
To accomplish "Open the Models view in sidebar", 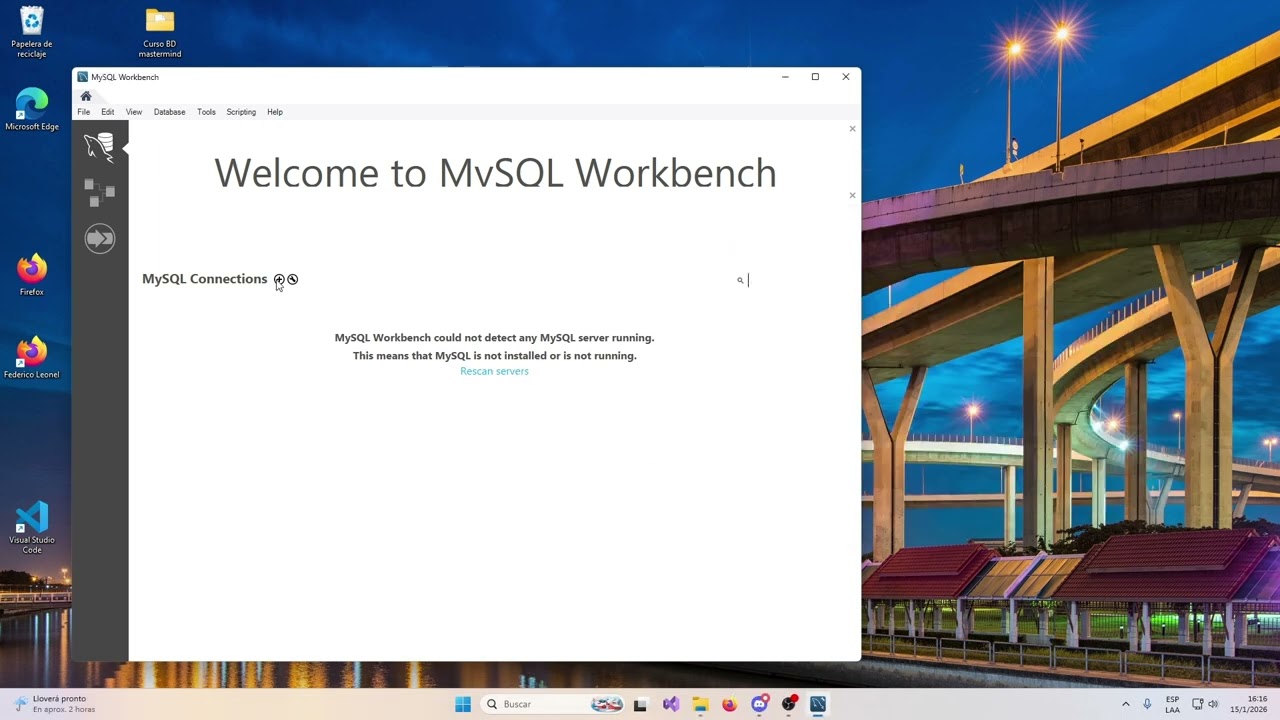I will pos(99,193).
